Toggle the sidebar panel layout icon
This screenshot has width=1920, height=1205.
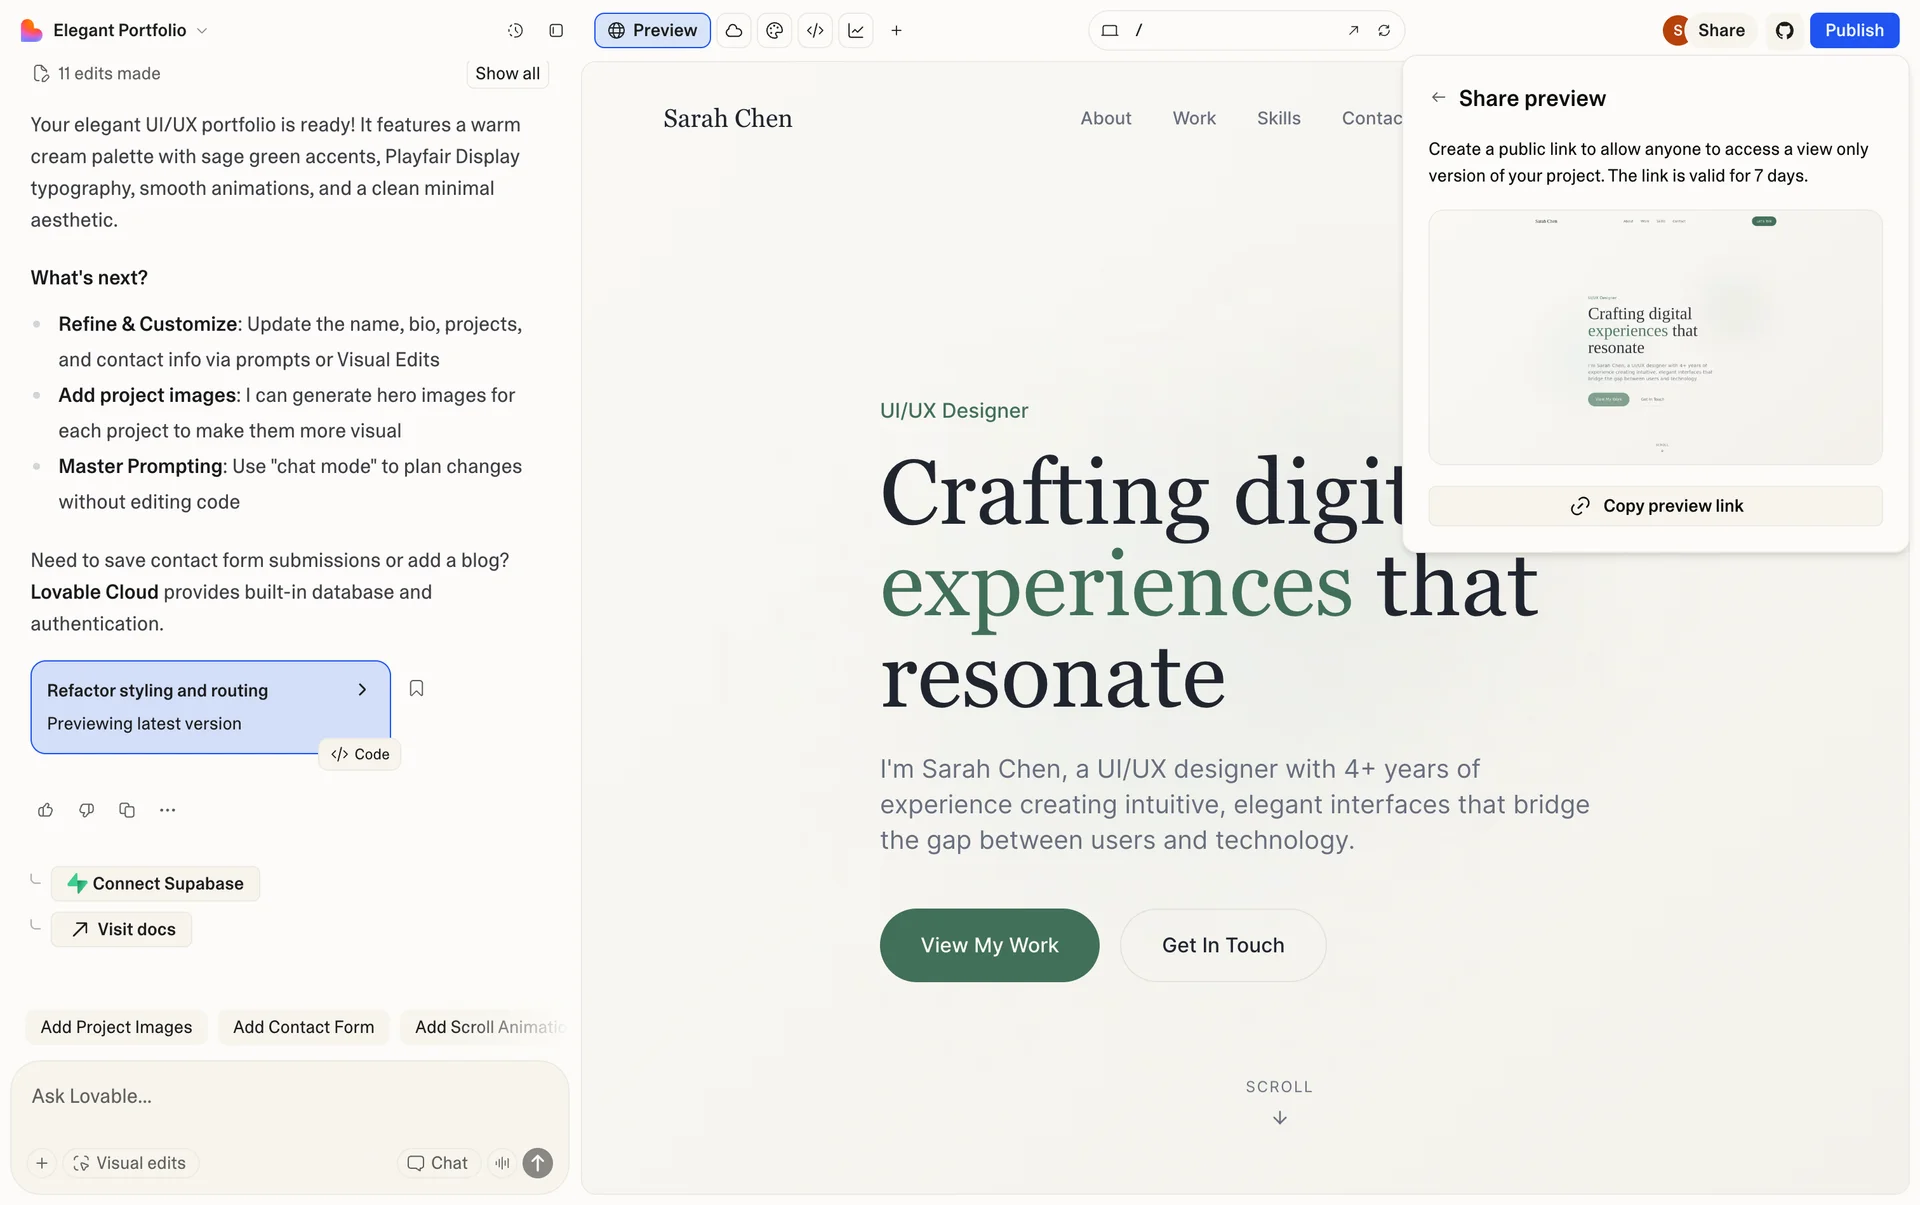point(556,31)
